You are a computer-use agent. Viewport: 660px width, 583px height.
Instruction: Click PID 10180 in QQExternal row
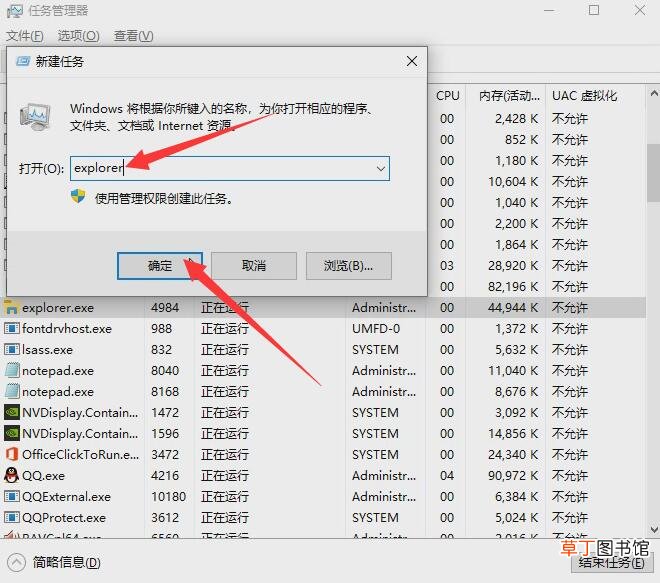click(168, 497)
